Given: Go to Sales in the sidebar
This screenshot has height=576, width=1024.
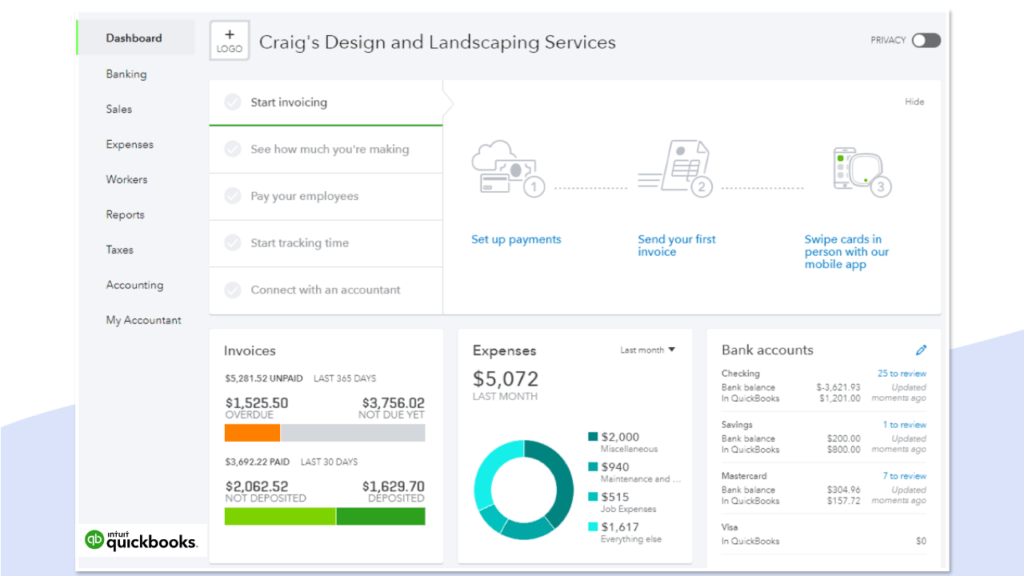Looking at the screenshot, I should (119, 109).
